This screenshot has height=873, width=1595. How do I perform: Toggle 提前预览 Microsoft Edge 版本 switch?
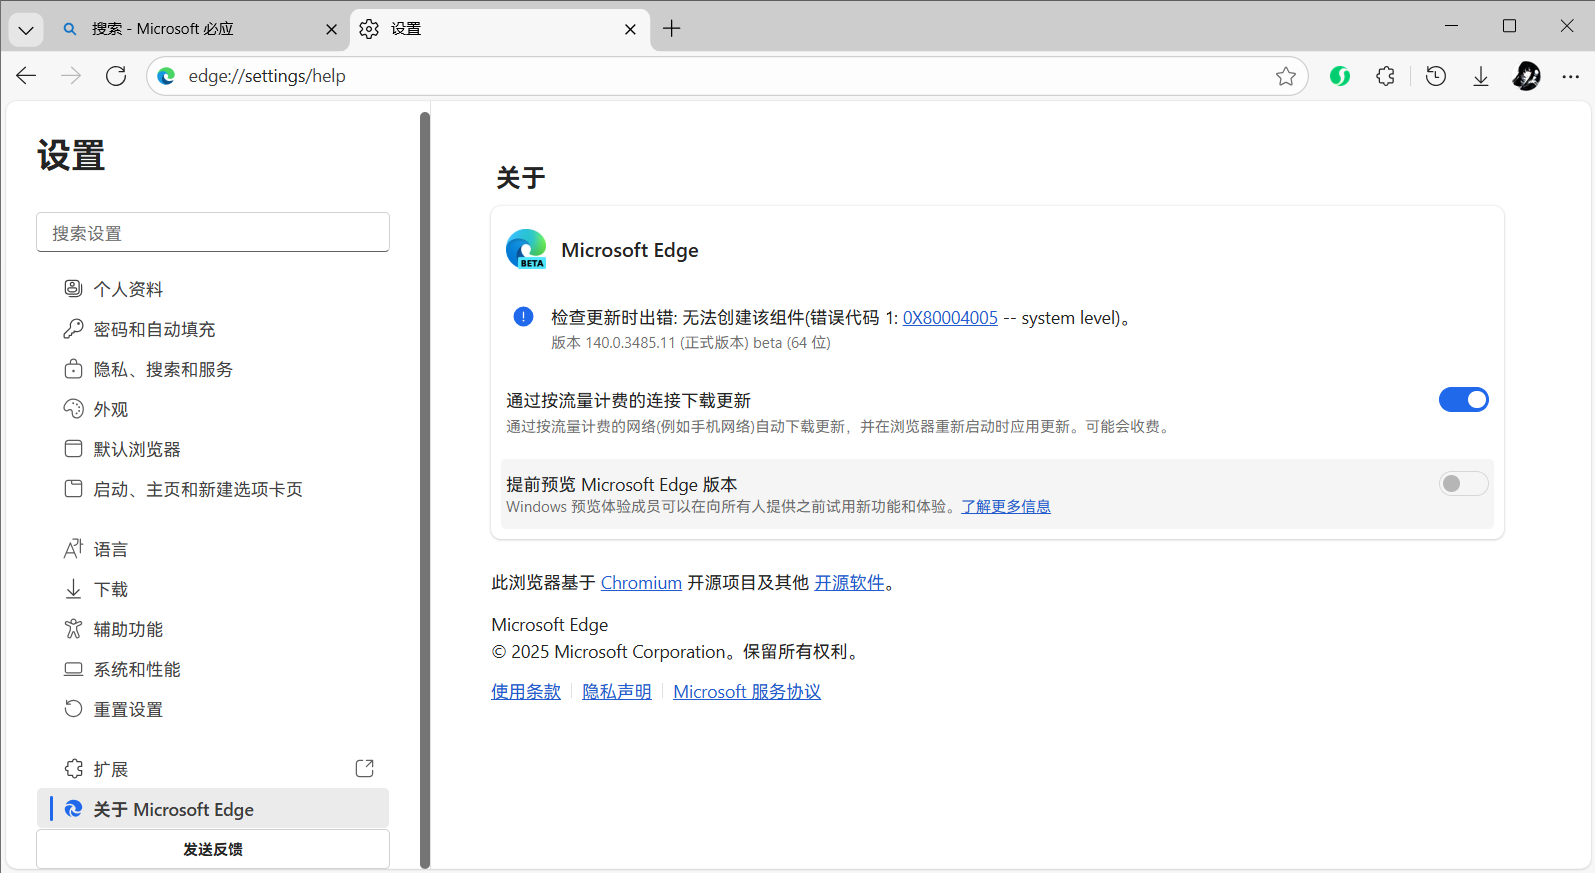point(1464,484)
